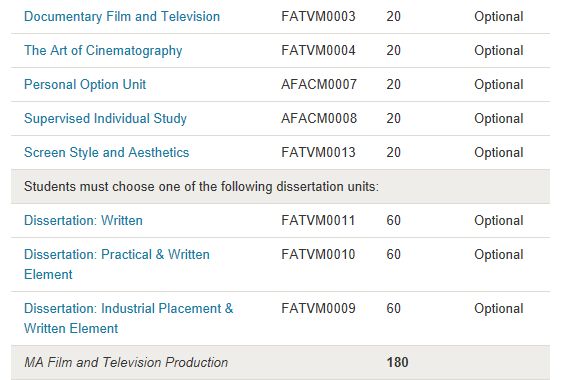Open Supervised Individual Study unit link
The image size is (584, 380).
point(105,119)
